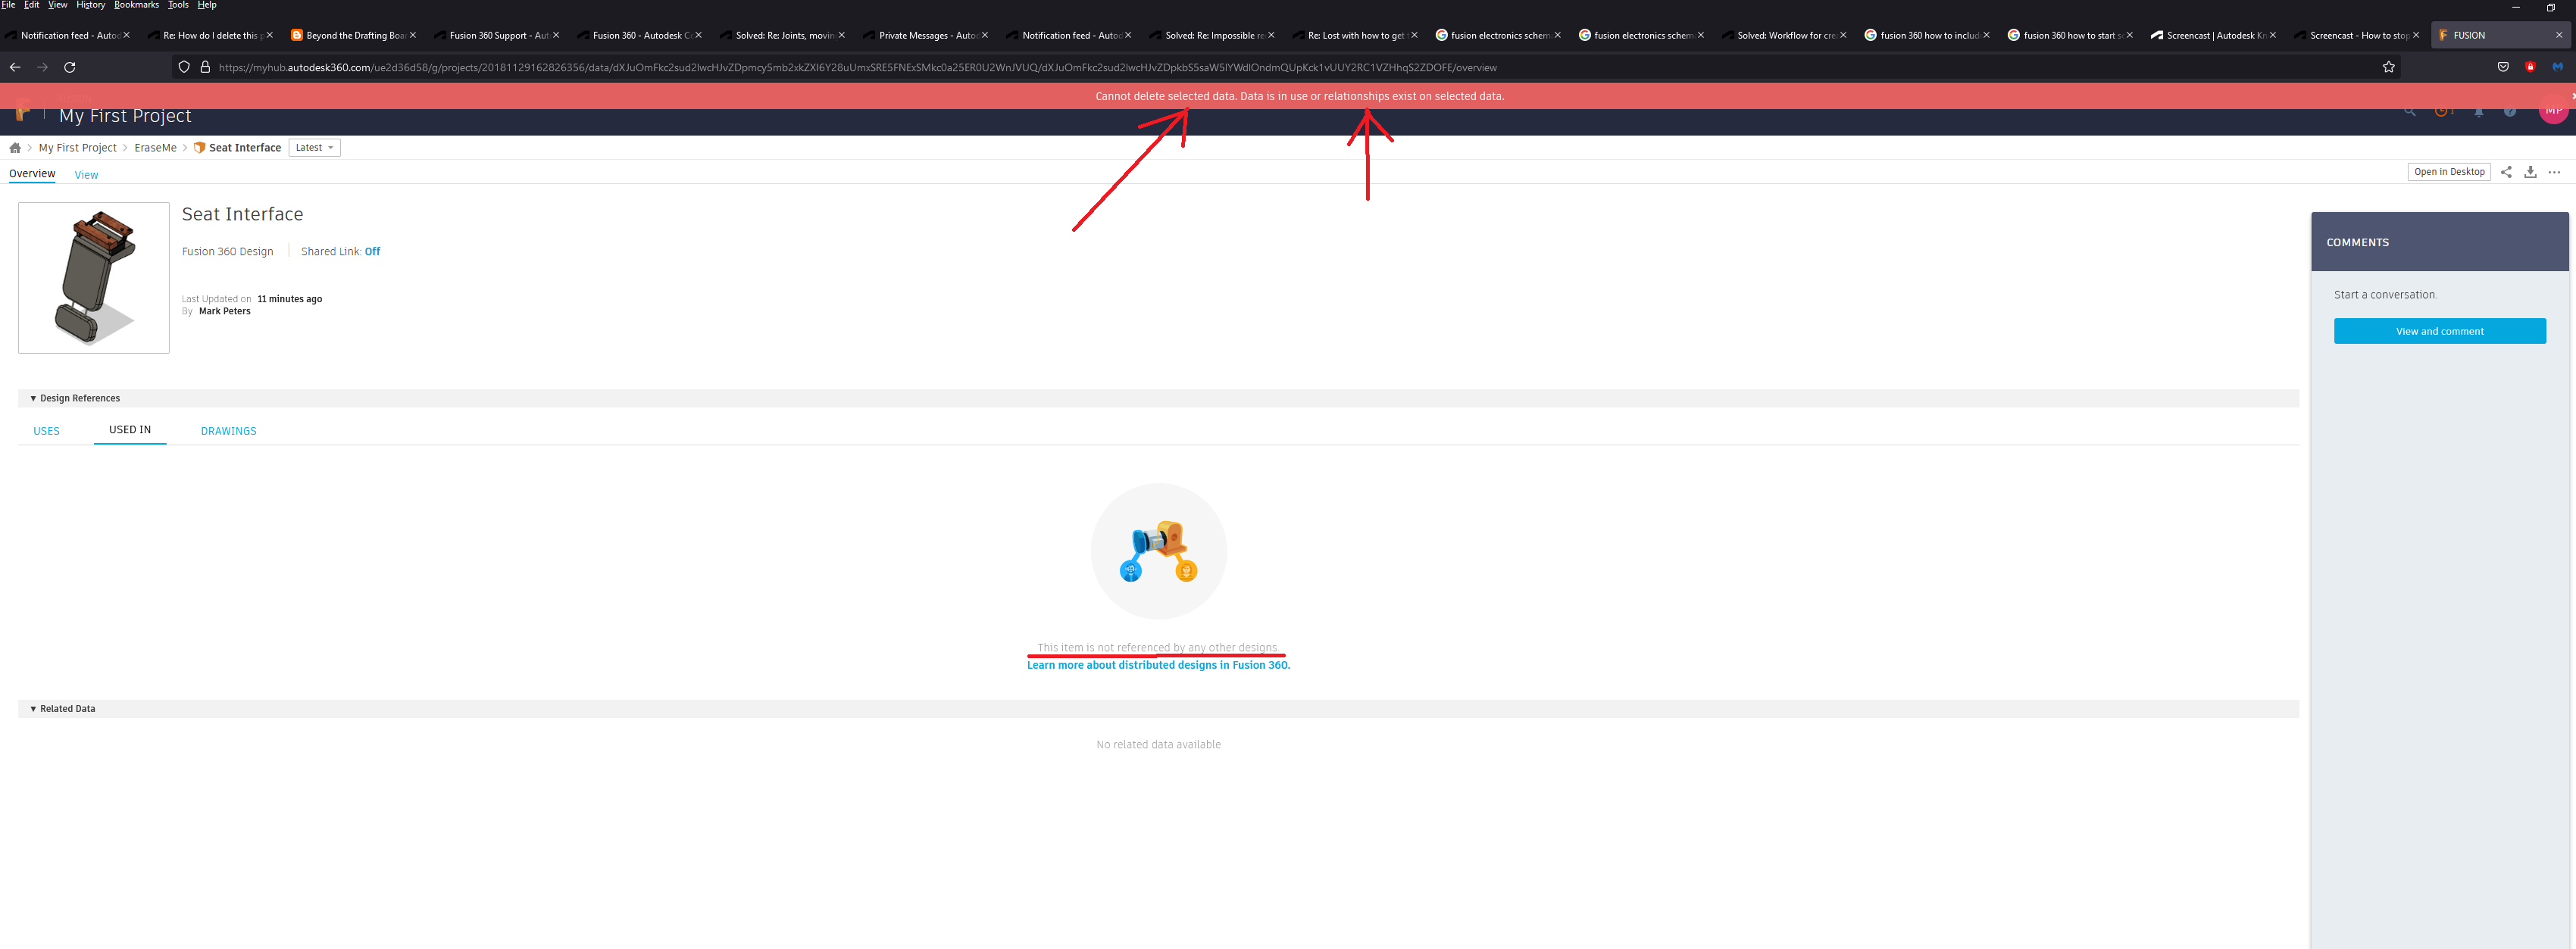This screenshot has width=2576, height=949.
Task: Open the recent activity clock icon
Action: (x=2441, y=112)
